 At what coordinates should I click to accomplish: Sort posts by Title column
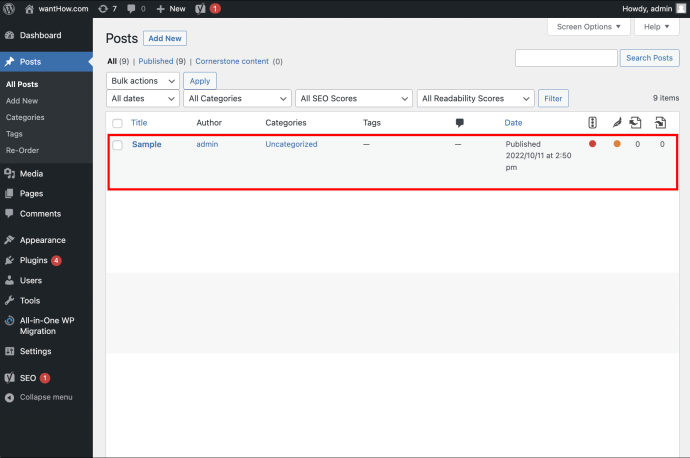click(139, 123)
